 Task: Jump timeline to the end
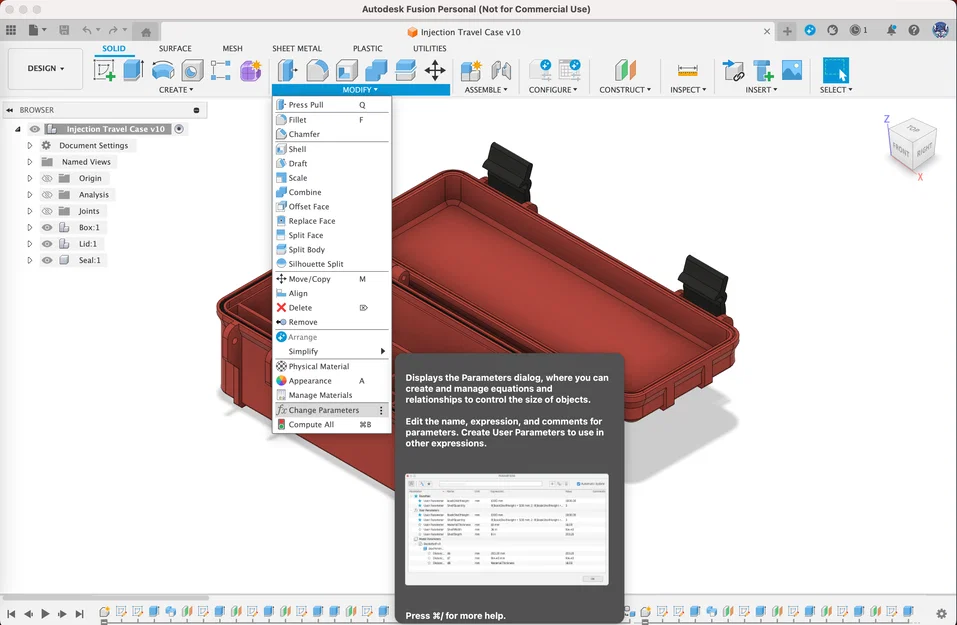[x=79, y=613]
